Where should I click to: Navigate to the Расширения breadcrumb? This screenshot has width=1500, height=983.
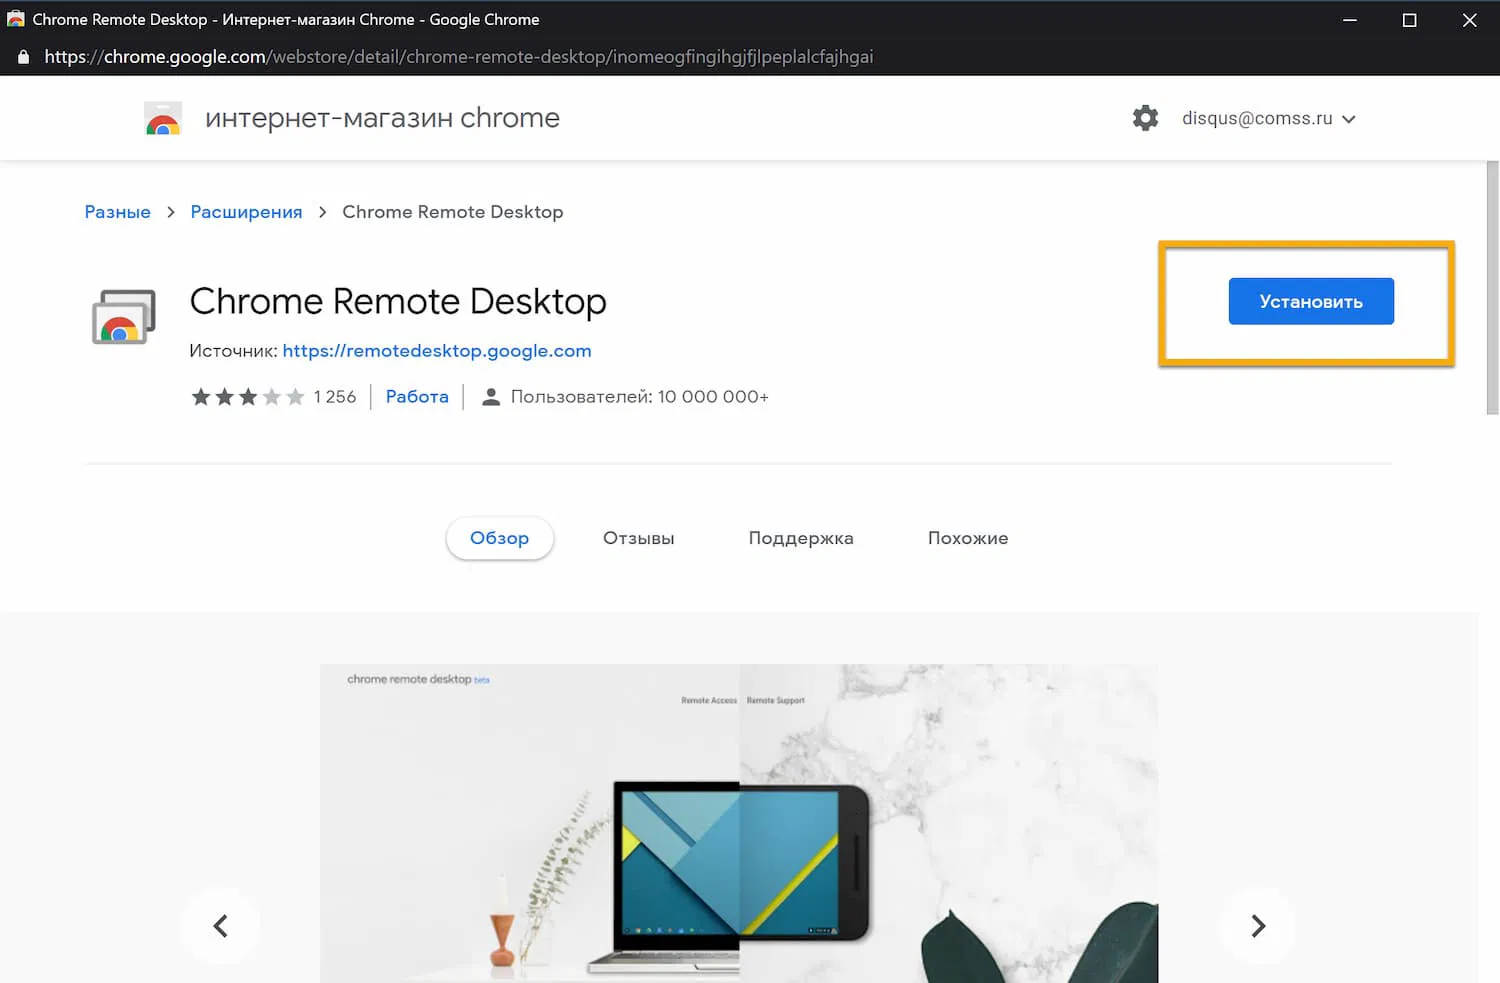[246, 212]
